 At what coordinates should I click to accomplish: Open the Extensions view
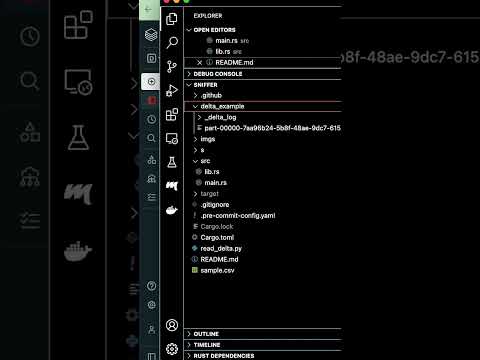172,115
